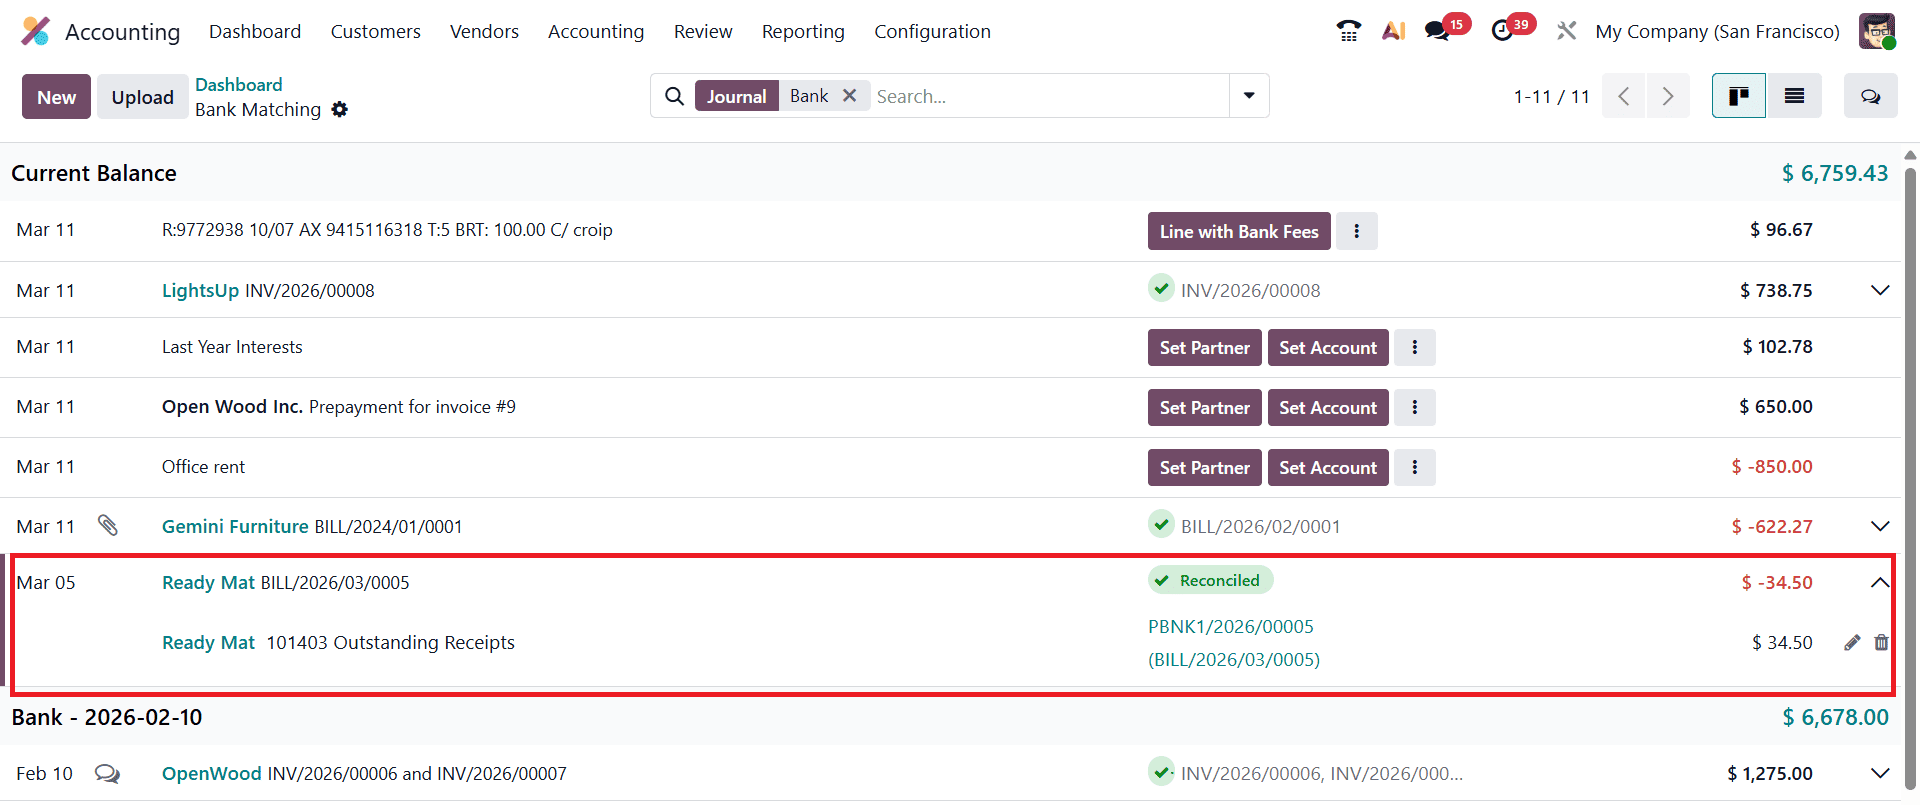Screen dimensions: 1920x805
Task: Set Account for Open Wood Inc. prepayment
Action: pos(1328,407)
